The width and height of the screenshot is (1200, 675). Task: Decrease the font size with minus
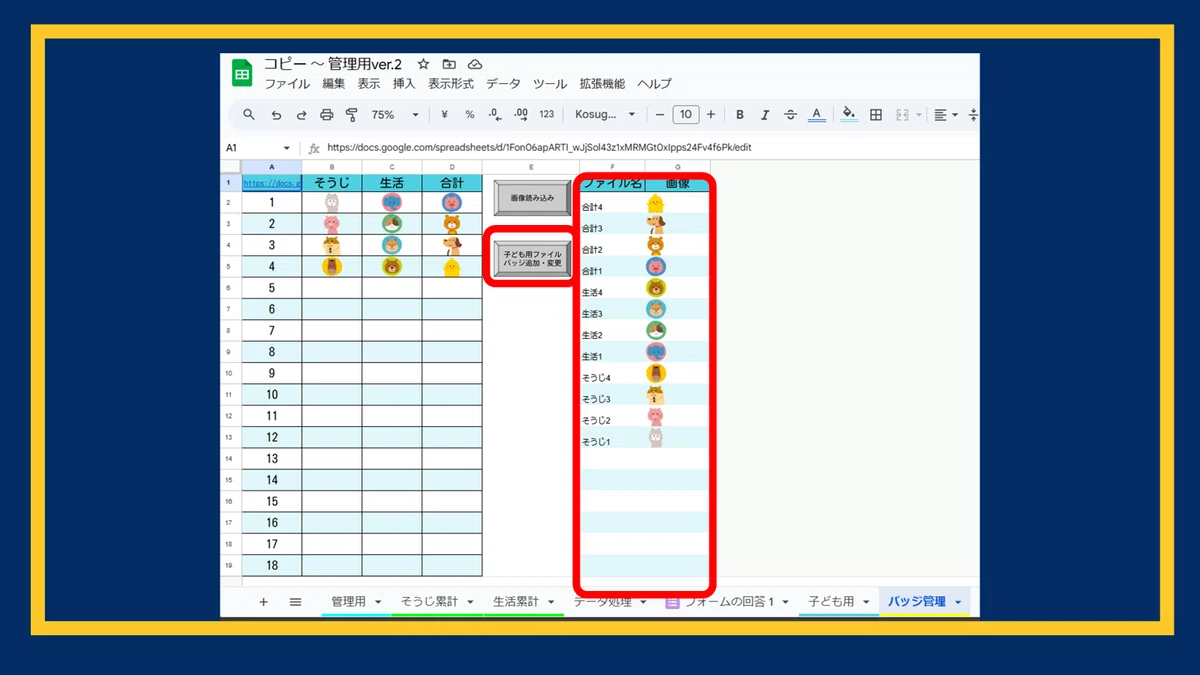[x=660, y=115]
